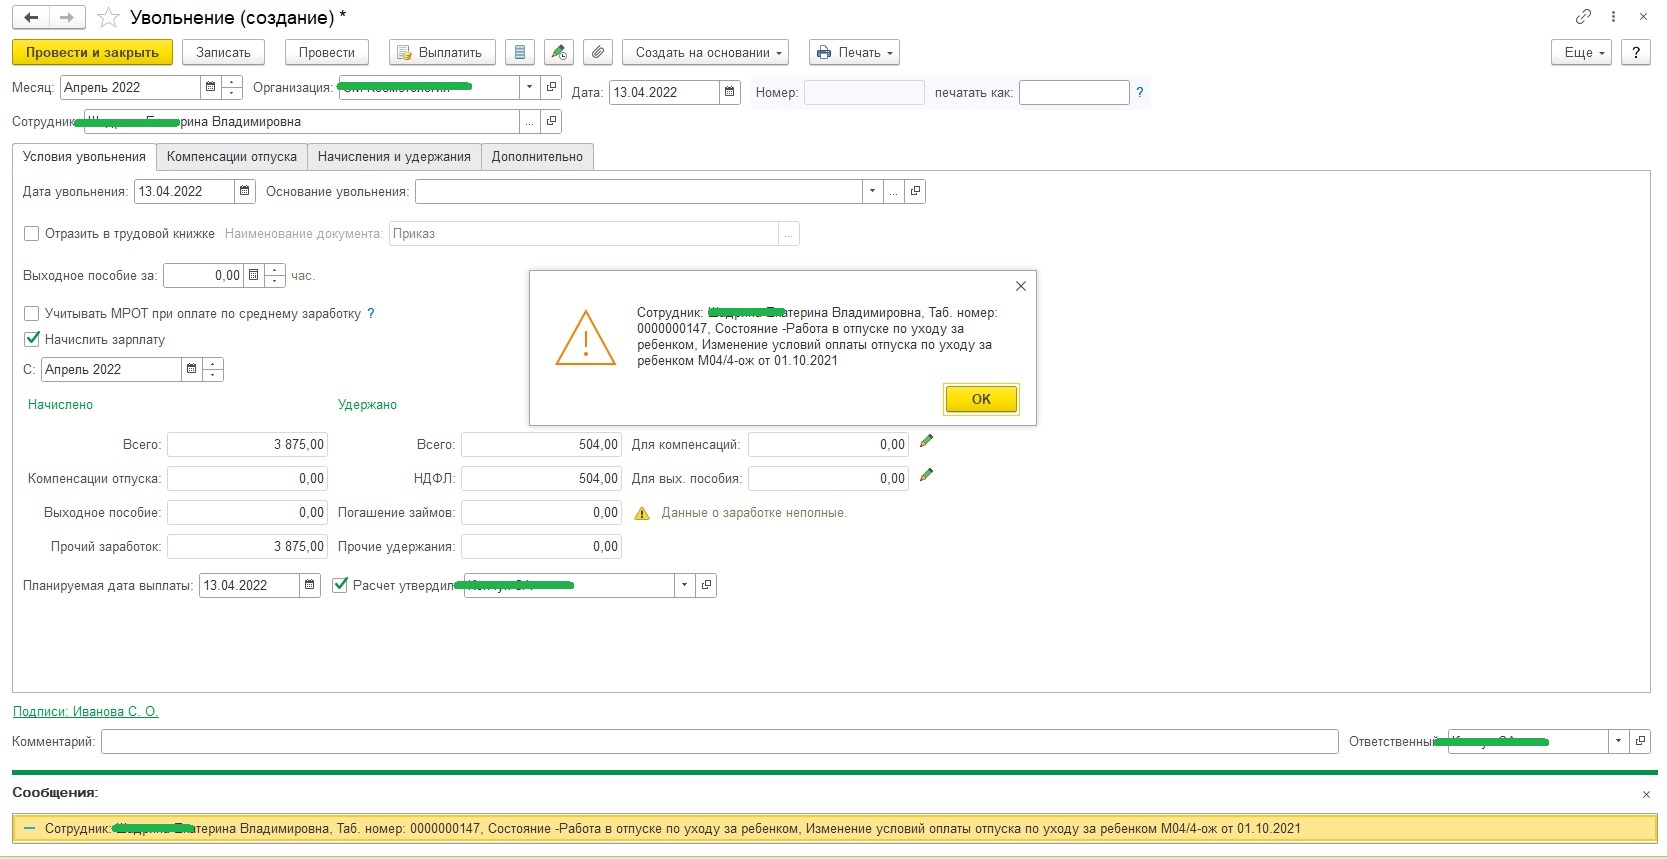Open document movements report icon

click(x=520, y=52)
